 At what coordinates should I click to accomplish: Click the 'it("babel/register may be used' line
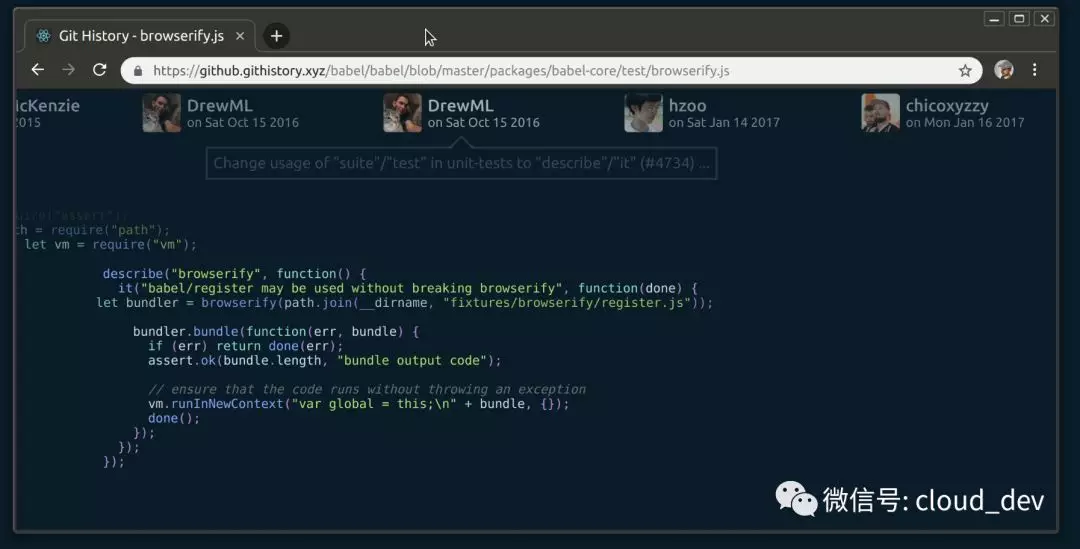click(408, 288)
